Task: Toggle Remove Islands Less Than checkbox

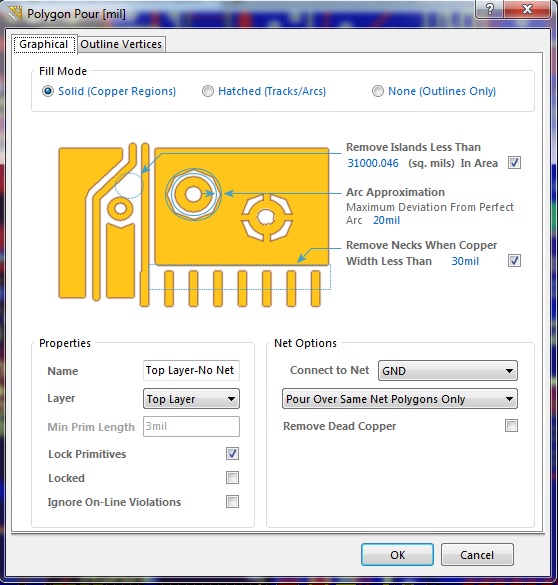Action: (514, 163)
